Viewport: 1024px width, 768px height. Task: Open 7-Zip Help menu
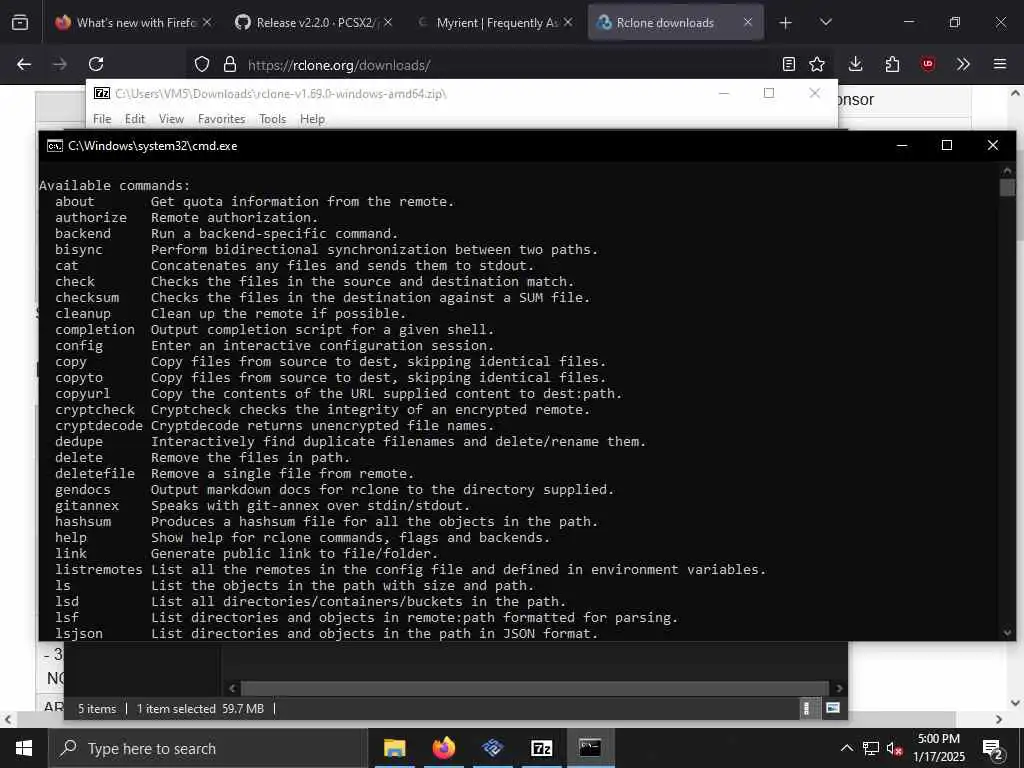click(312, 119)
